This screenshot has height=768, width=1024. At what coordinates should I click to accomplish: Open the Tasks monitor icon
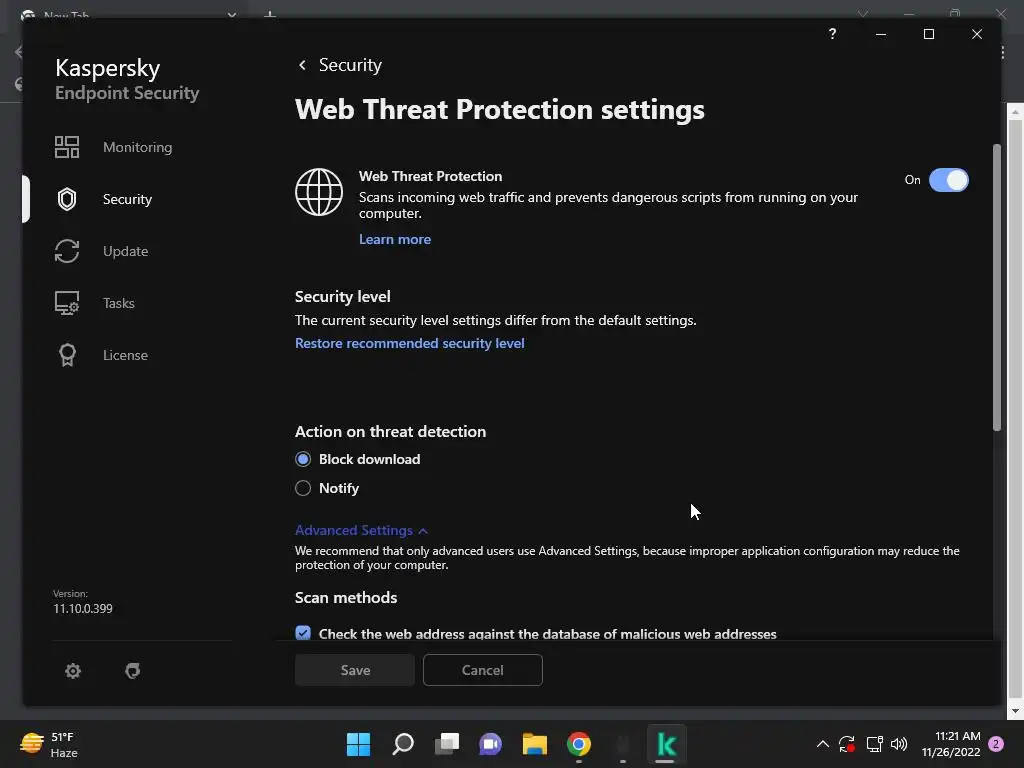tap(67, 303)
